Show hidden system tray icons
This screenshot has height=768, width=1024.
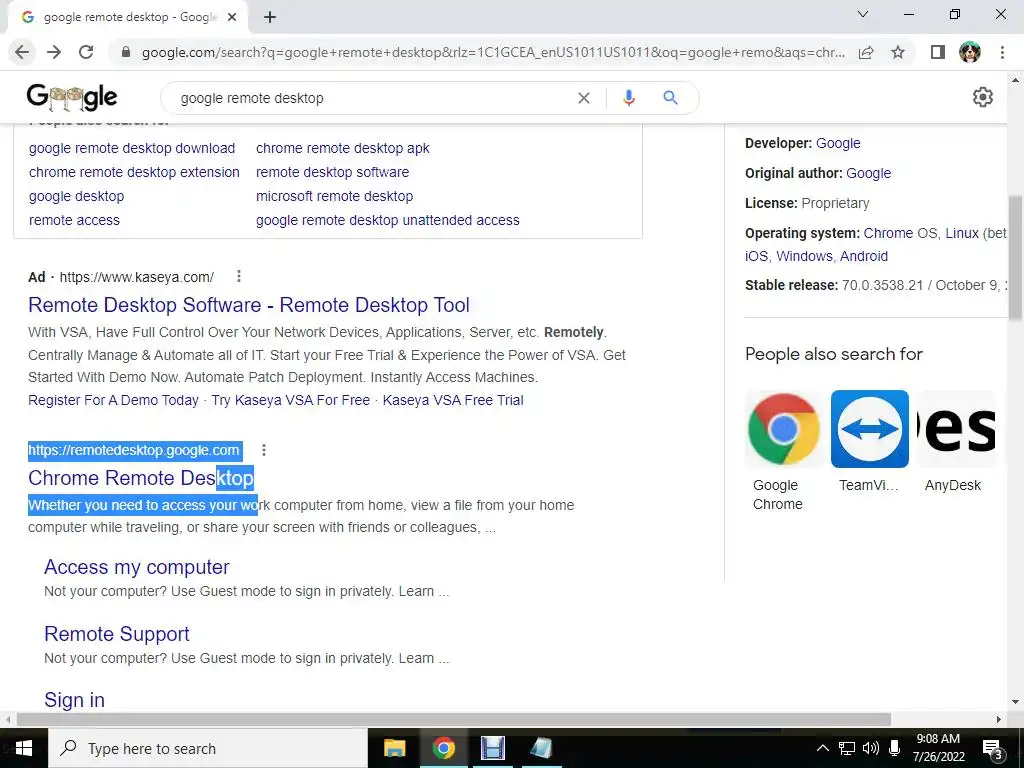[823, 748]
